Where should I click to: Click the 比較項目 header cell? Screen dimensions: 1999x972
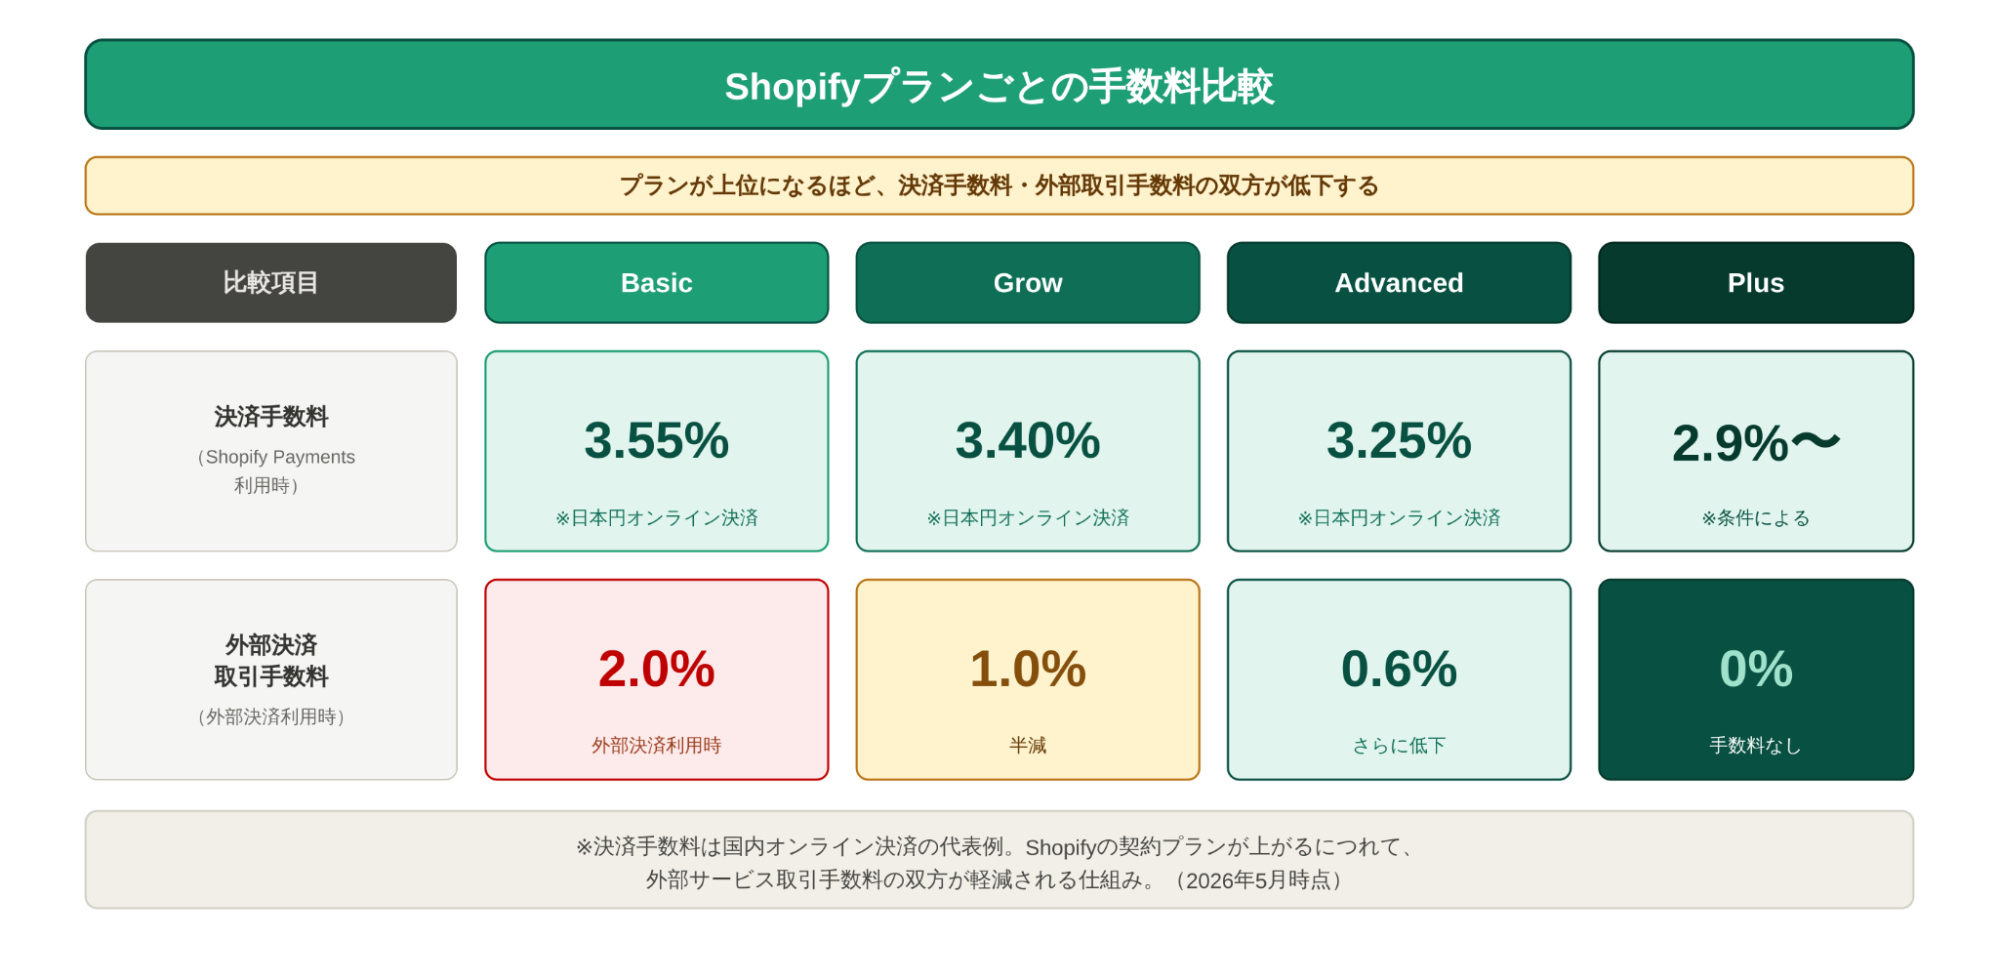pos(271,283)
